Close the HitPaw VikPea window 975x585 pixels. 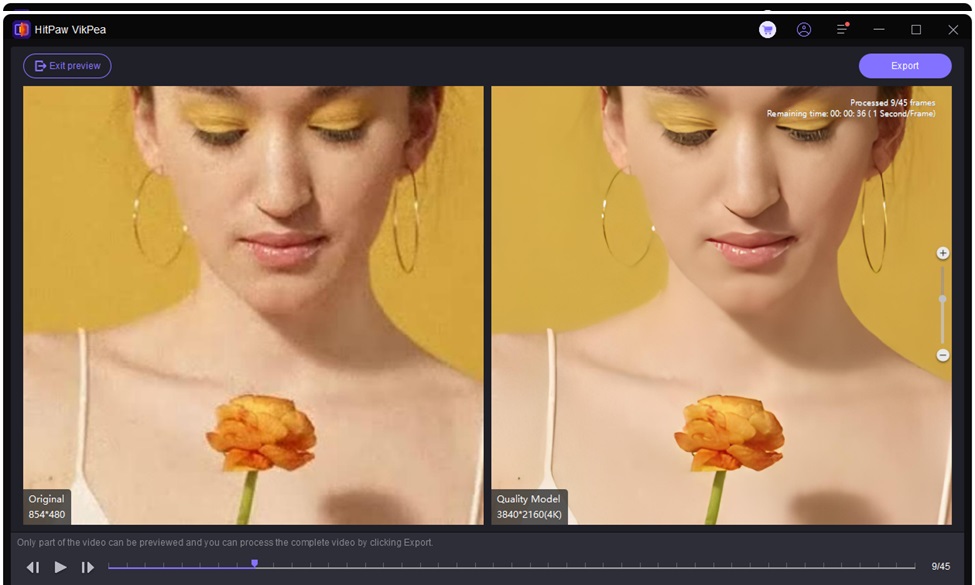click(x=952, y=30)
